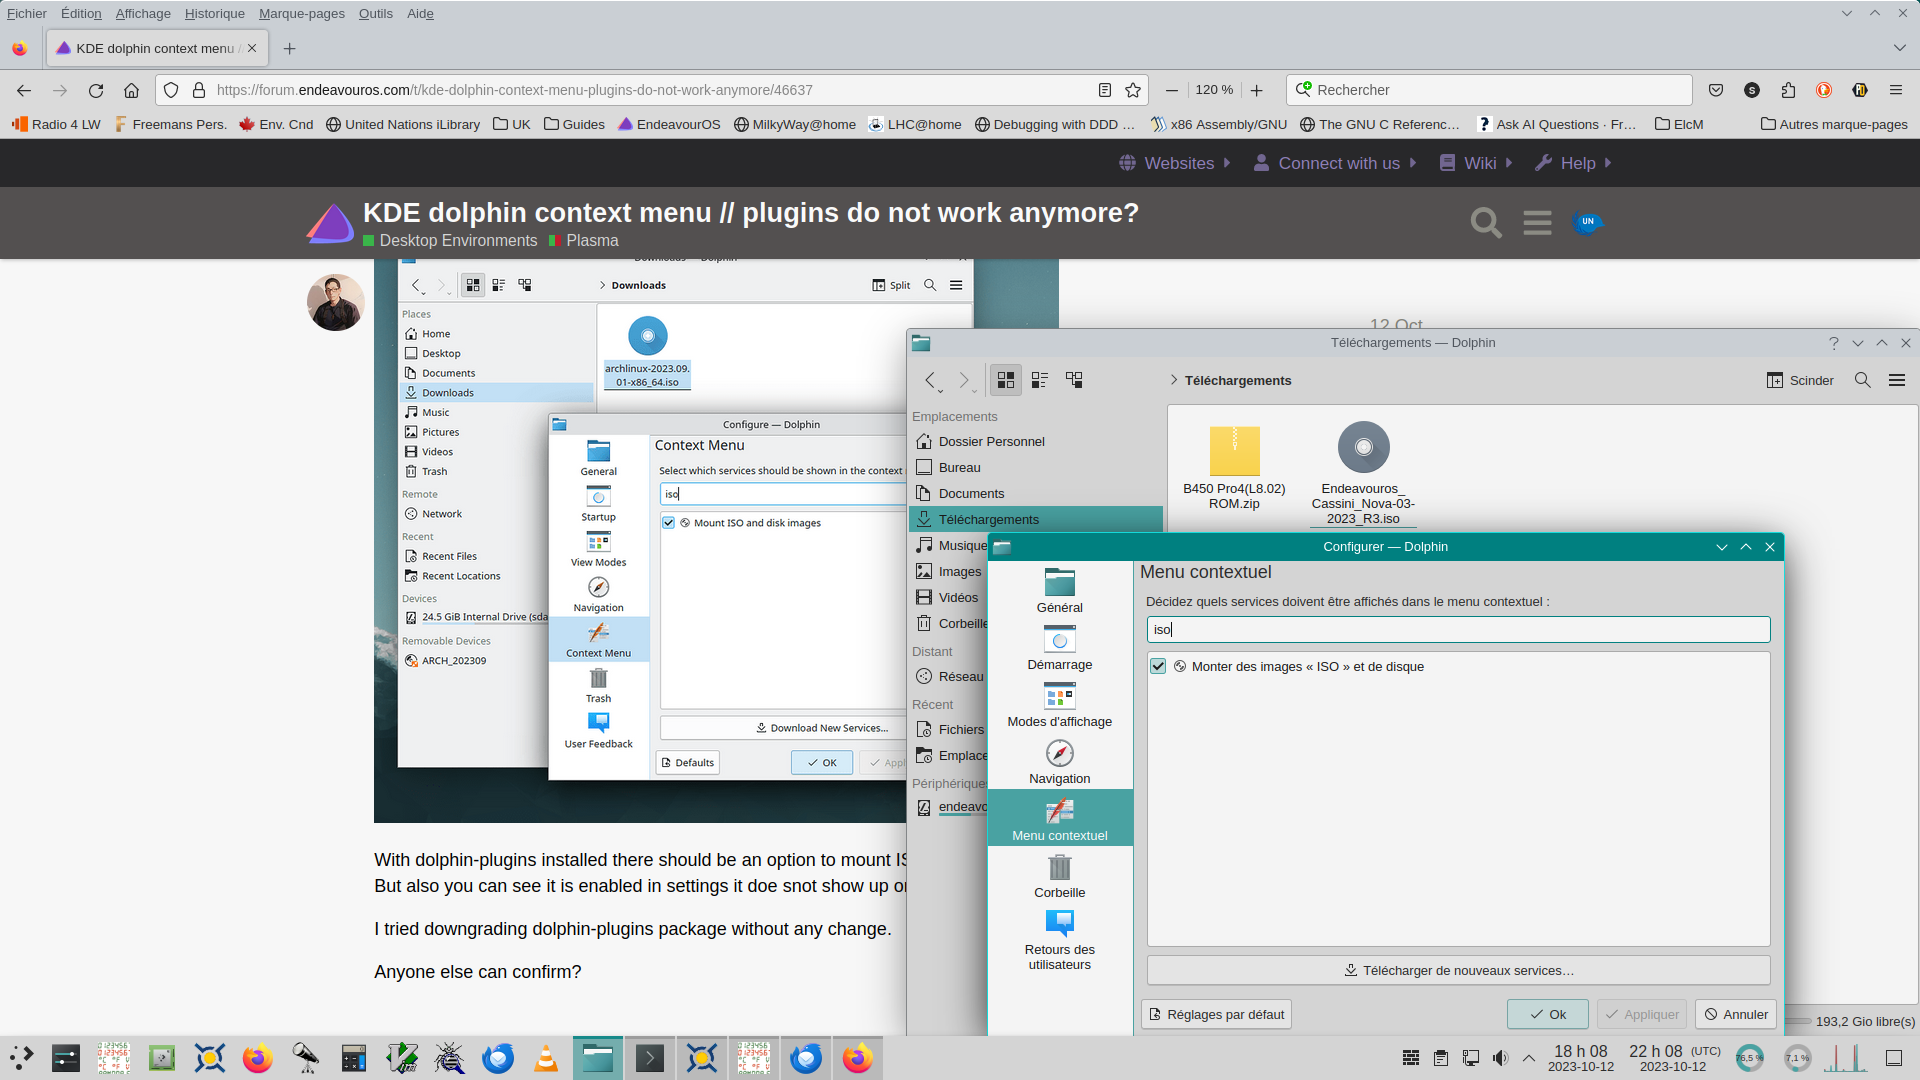1920x1080 pixels.
Task: Open Édition menu in Firefox
Action: pyautogui.click(x=81, y=13)
